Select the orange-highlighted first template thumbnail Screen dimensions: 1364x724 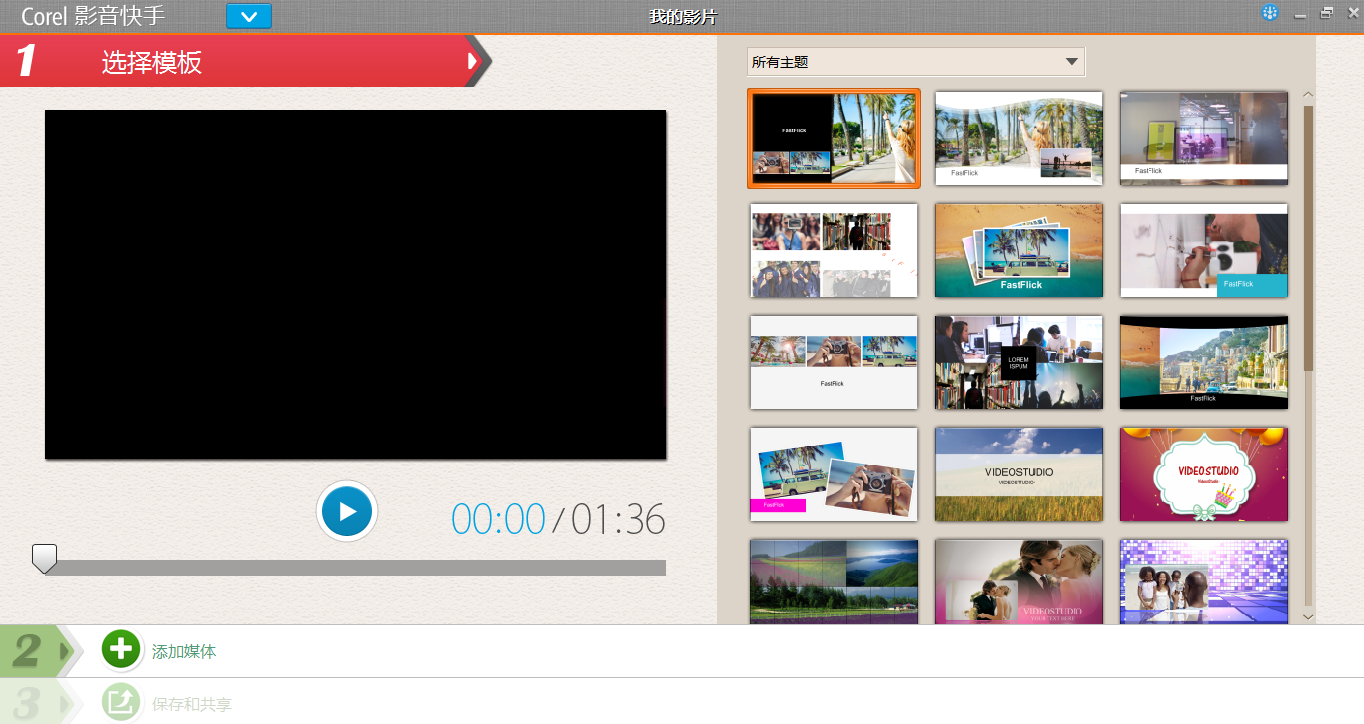click(x=833, y=138)
